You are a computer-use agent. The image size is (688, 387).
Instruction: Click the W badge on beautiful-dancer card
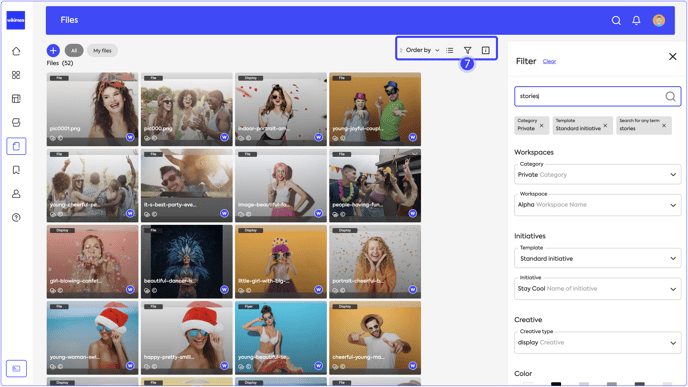click(x=224, y=289)
